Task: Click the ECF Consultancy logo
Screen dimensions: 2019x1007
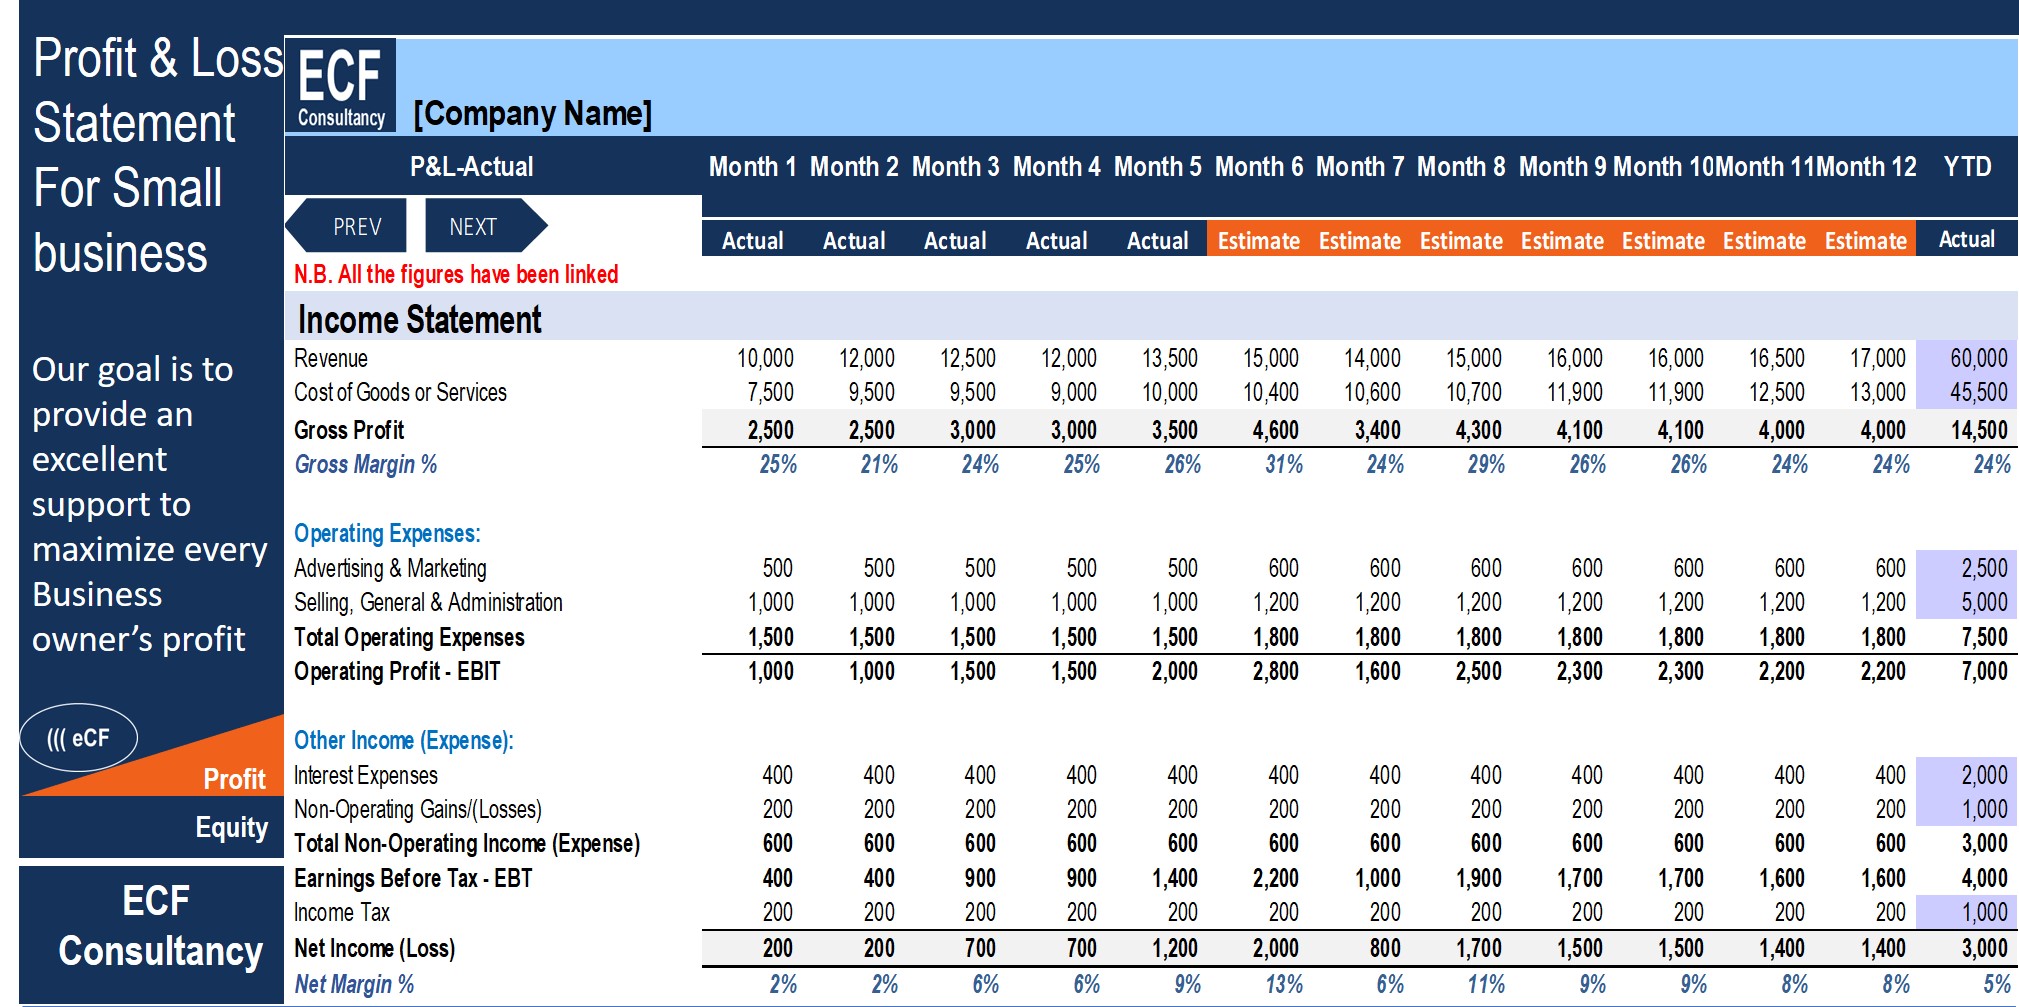Action: (x=341, y=86)
